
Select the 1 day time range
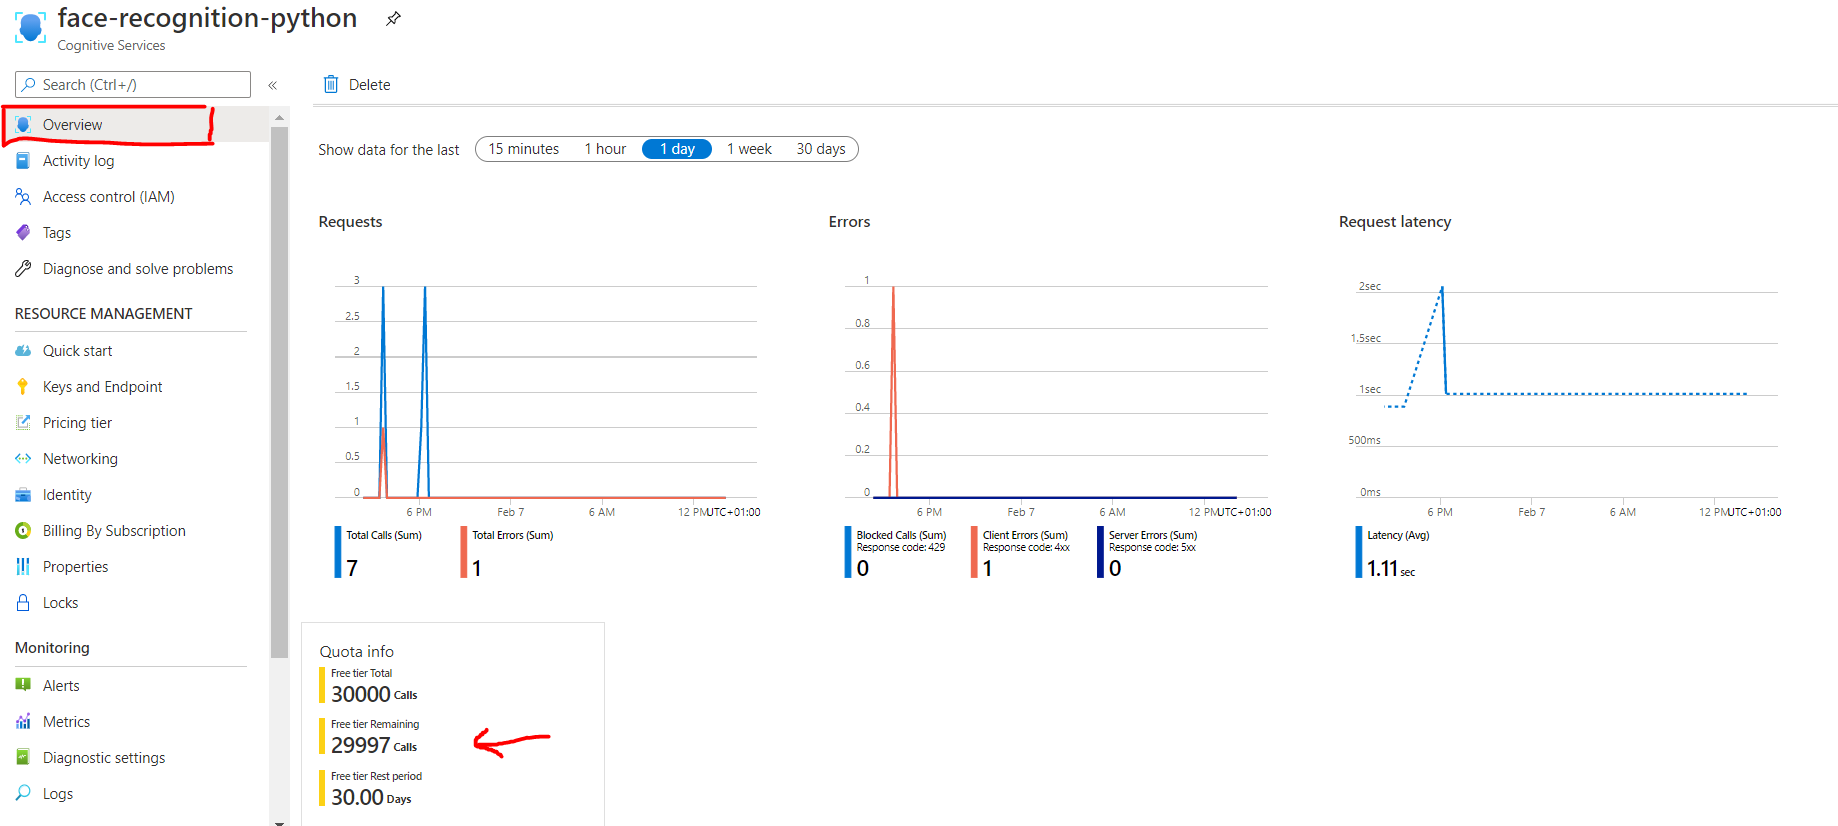677,149
